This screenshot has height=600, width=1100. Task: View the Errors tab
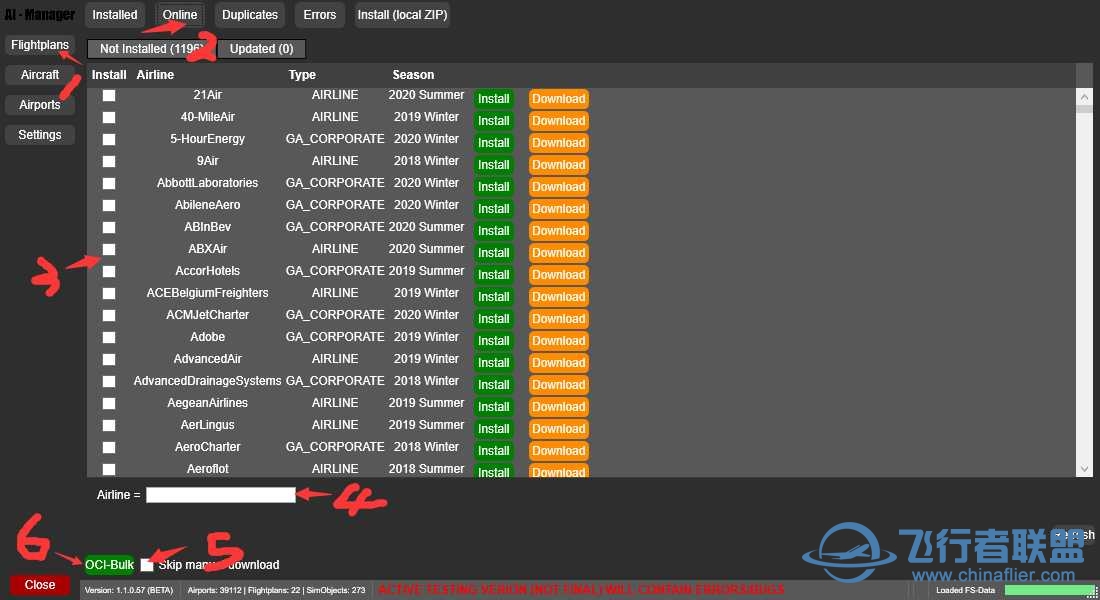pyautogui.click(x=319, y=15)
